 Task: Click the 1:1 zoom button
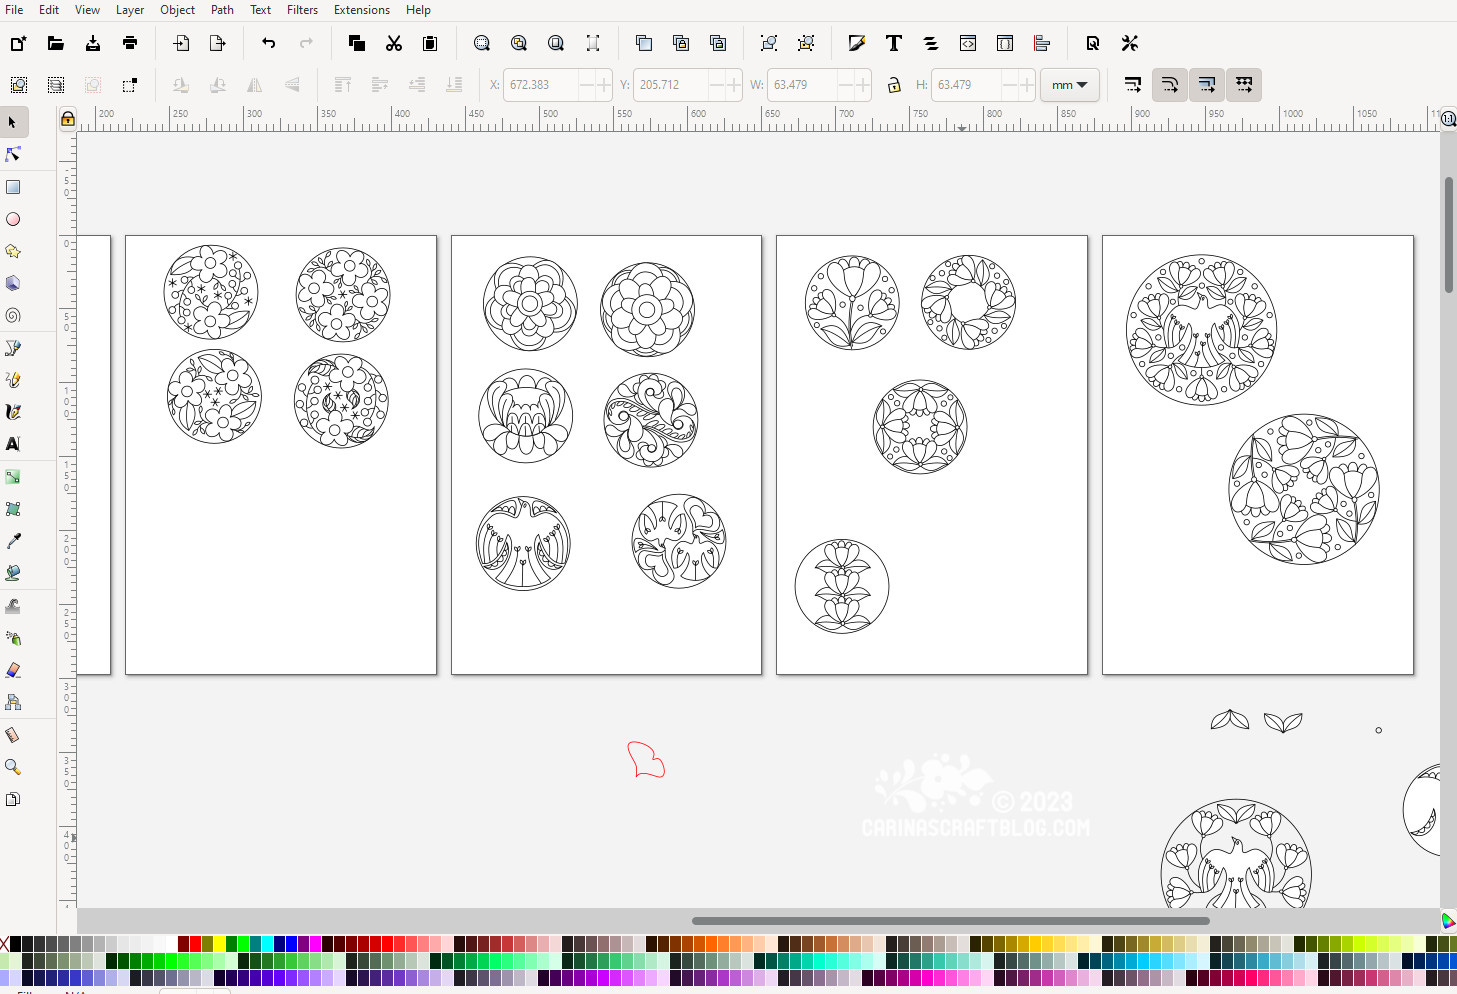click(1448, 118)
